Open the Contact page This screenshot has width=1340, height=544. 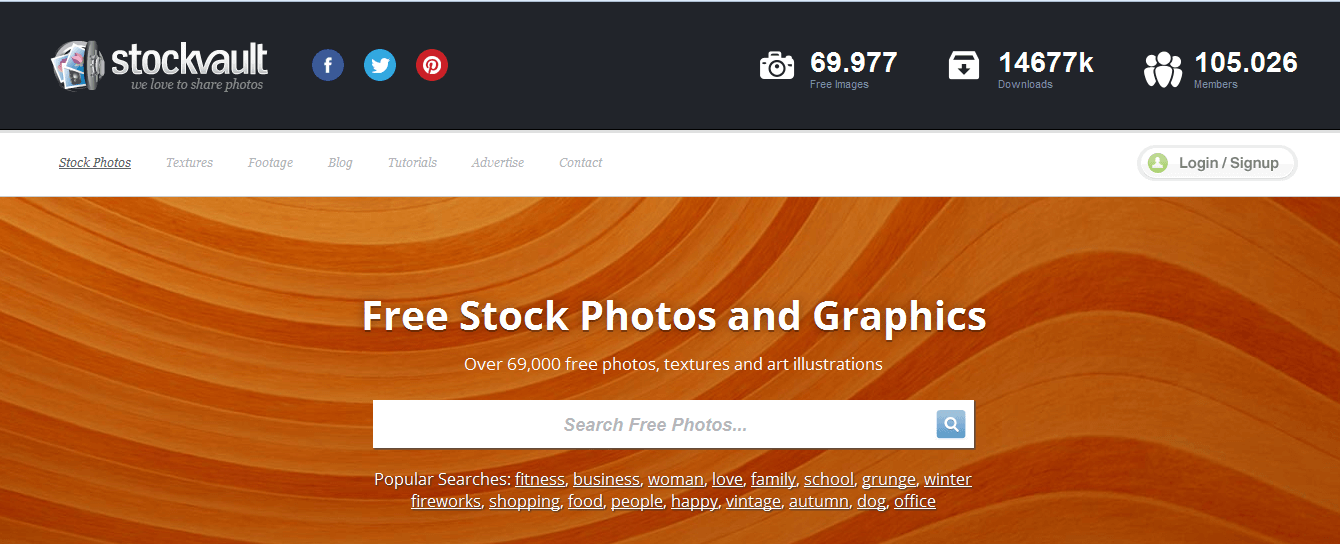point(581,162)
